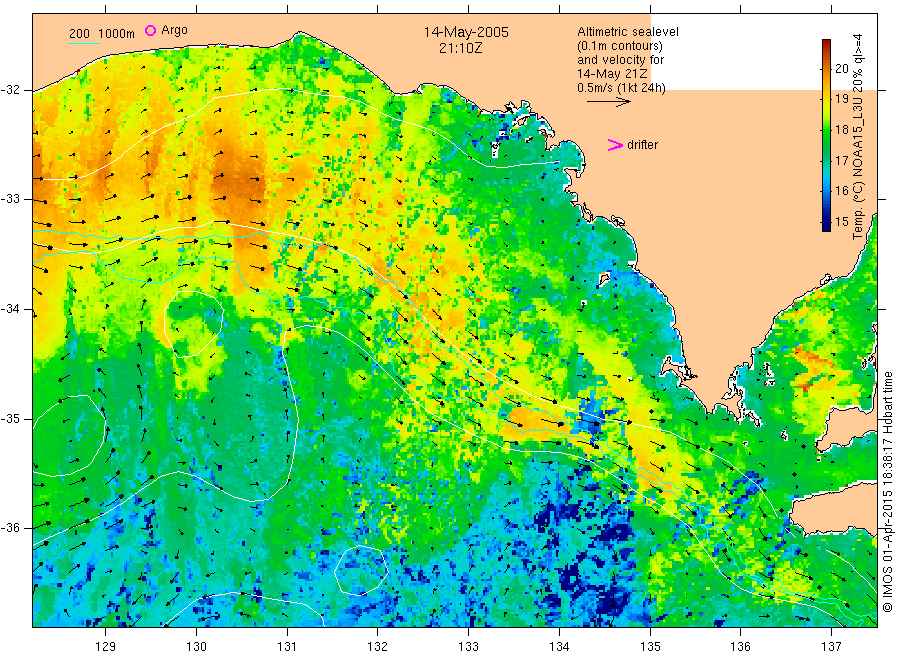Click the '14-May 21Z' caption line
Image resolution: width=900 pixels, height=660 pixels.
click(x=612, y=74)
